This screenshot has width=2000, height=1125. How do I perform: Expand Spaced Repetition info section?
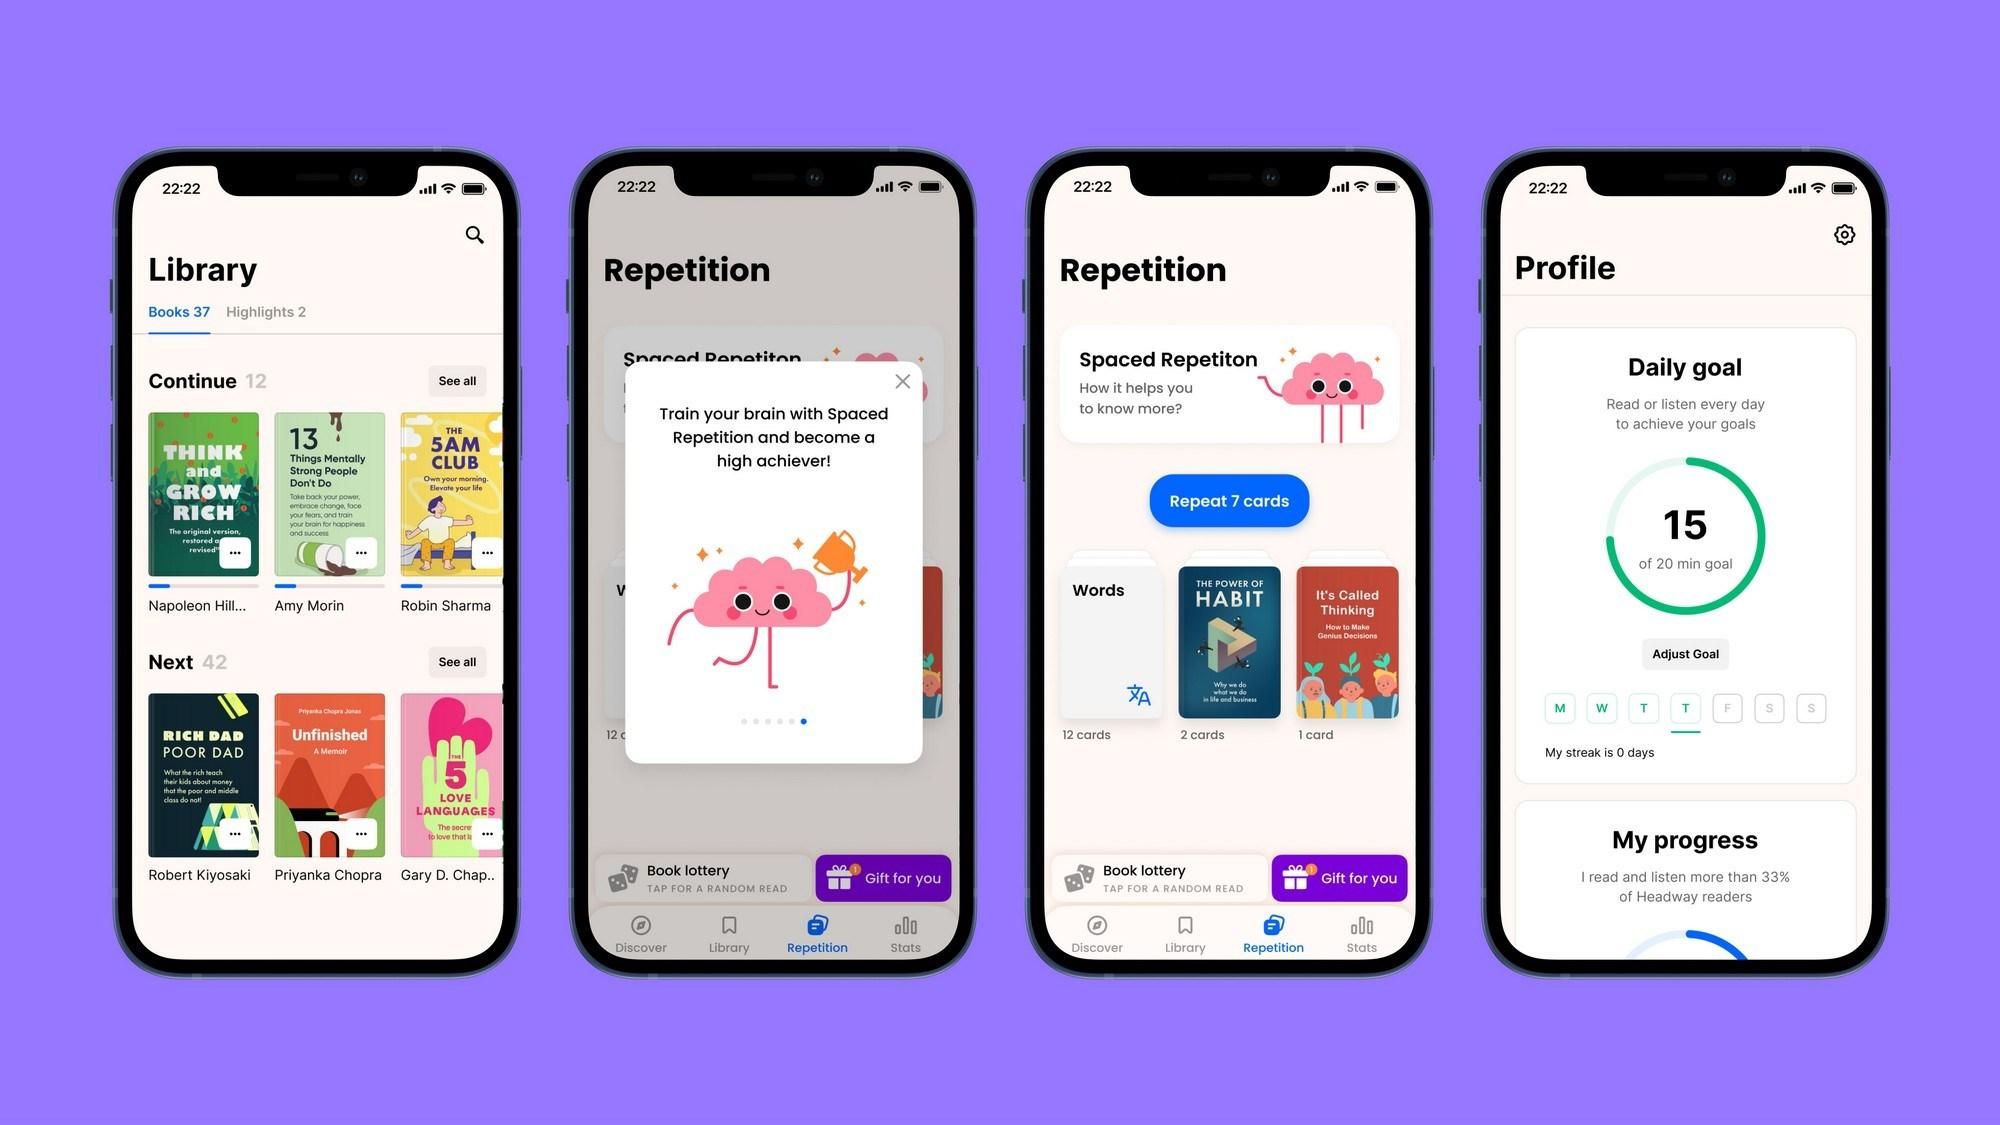pyautogui.click(x=1228, y=390)
